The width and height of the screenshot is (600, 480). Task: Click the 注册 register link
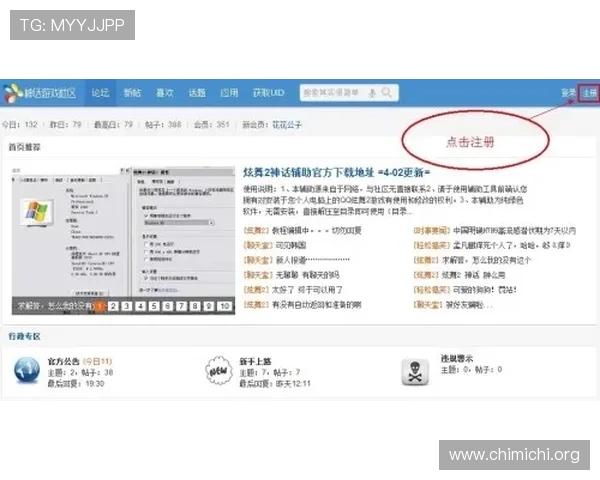589,93
